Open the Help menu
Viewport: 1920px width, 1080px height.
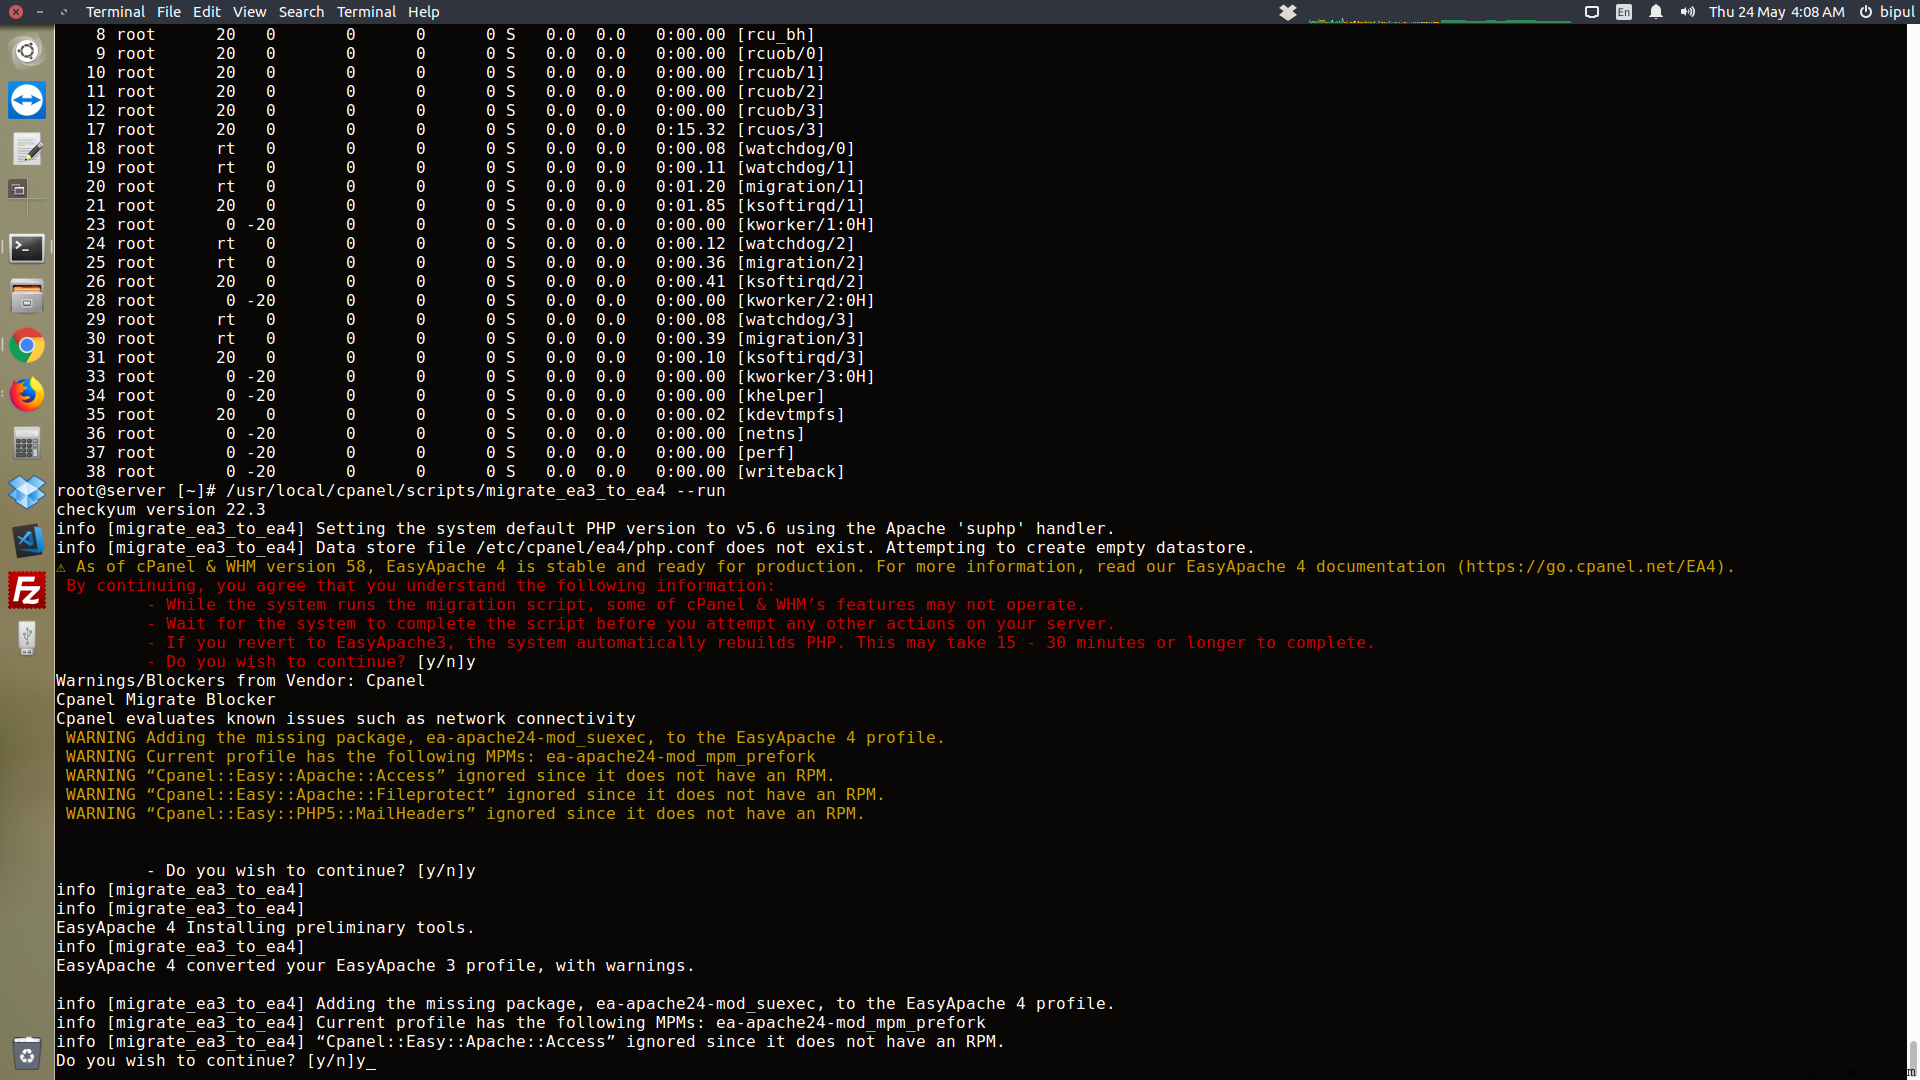[x=424, y=12]
